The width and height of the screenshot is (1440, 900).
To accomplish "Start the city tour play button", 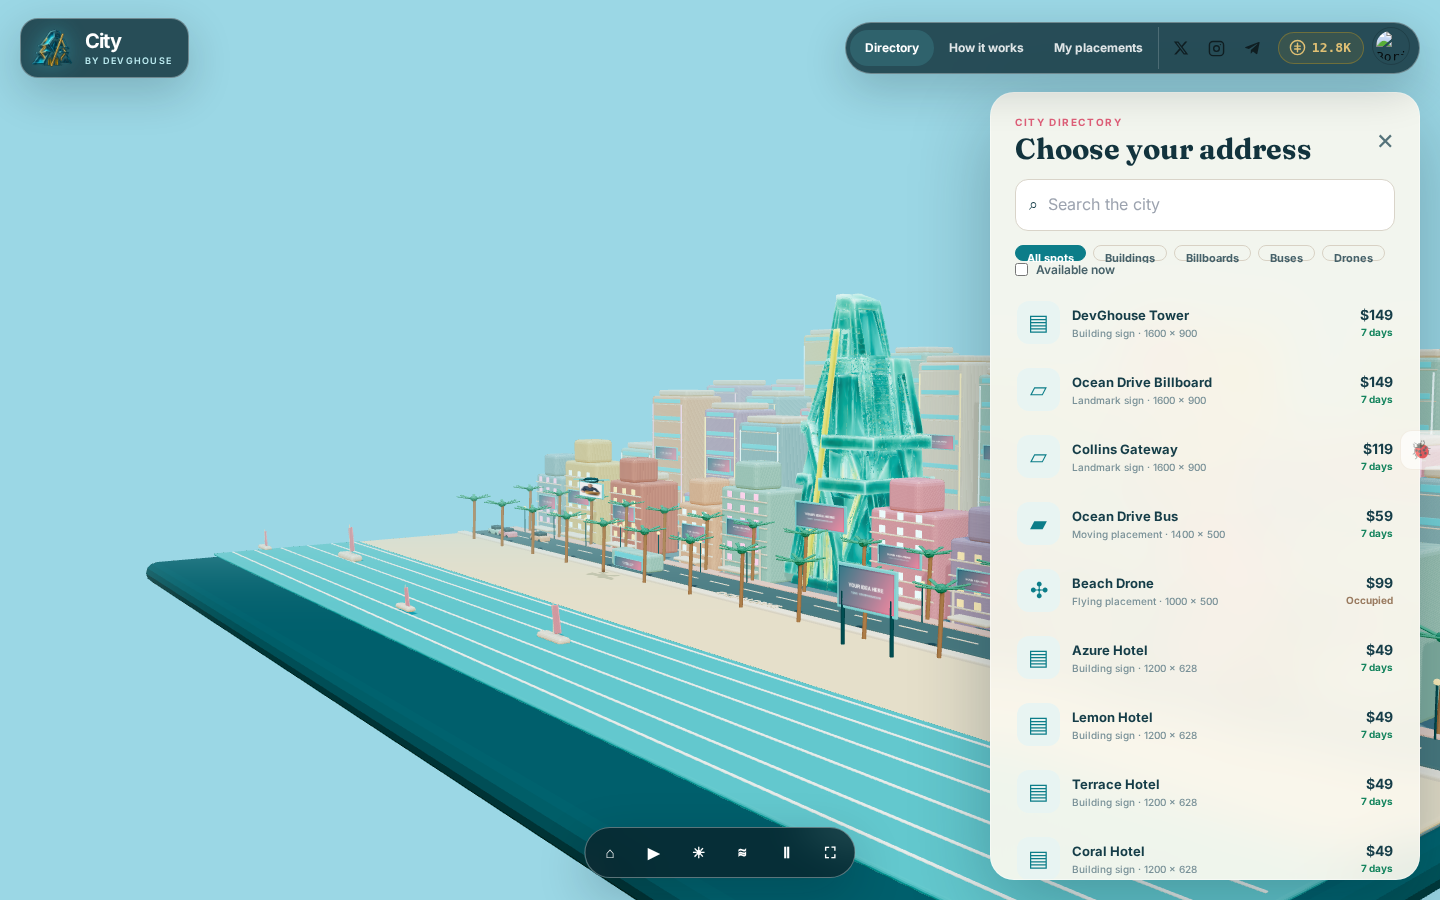I will (x=654, y=853).
